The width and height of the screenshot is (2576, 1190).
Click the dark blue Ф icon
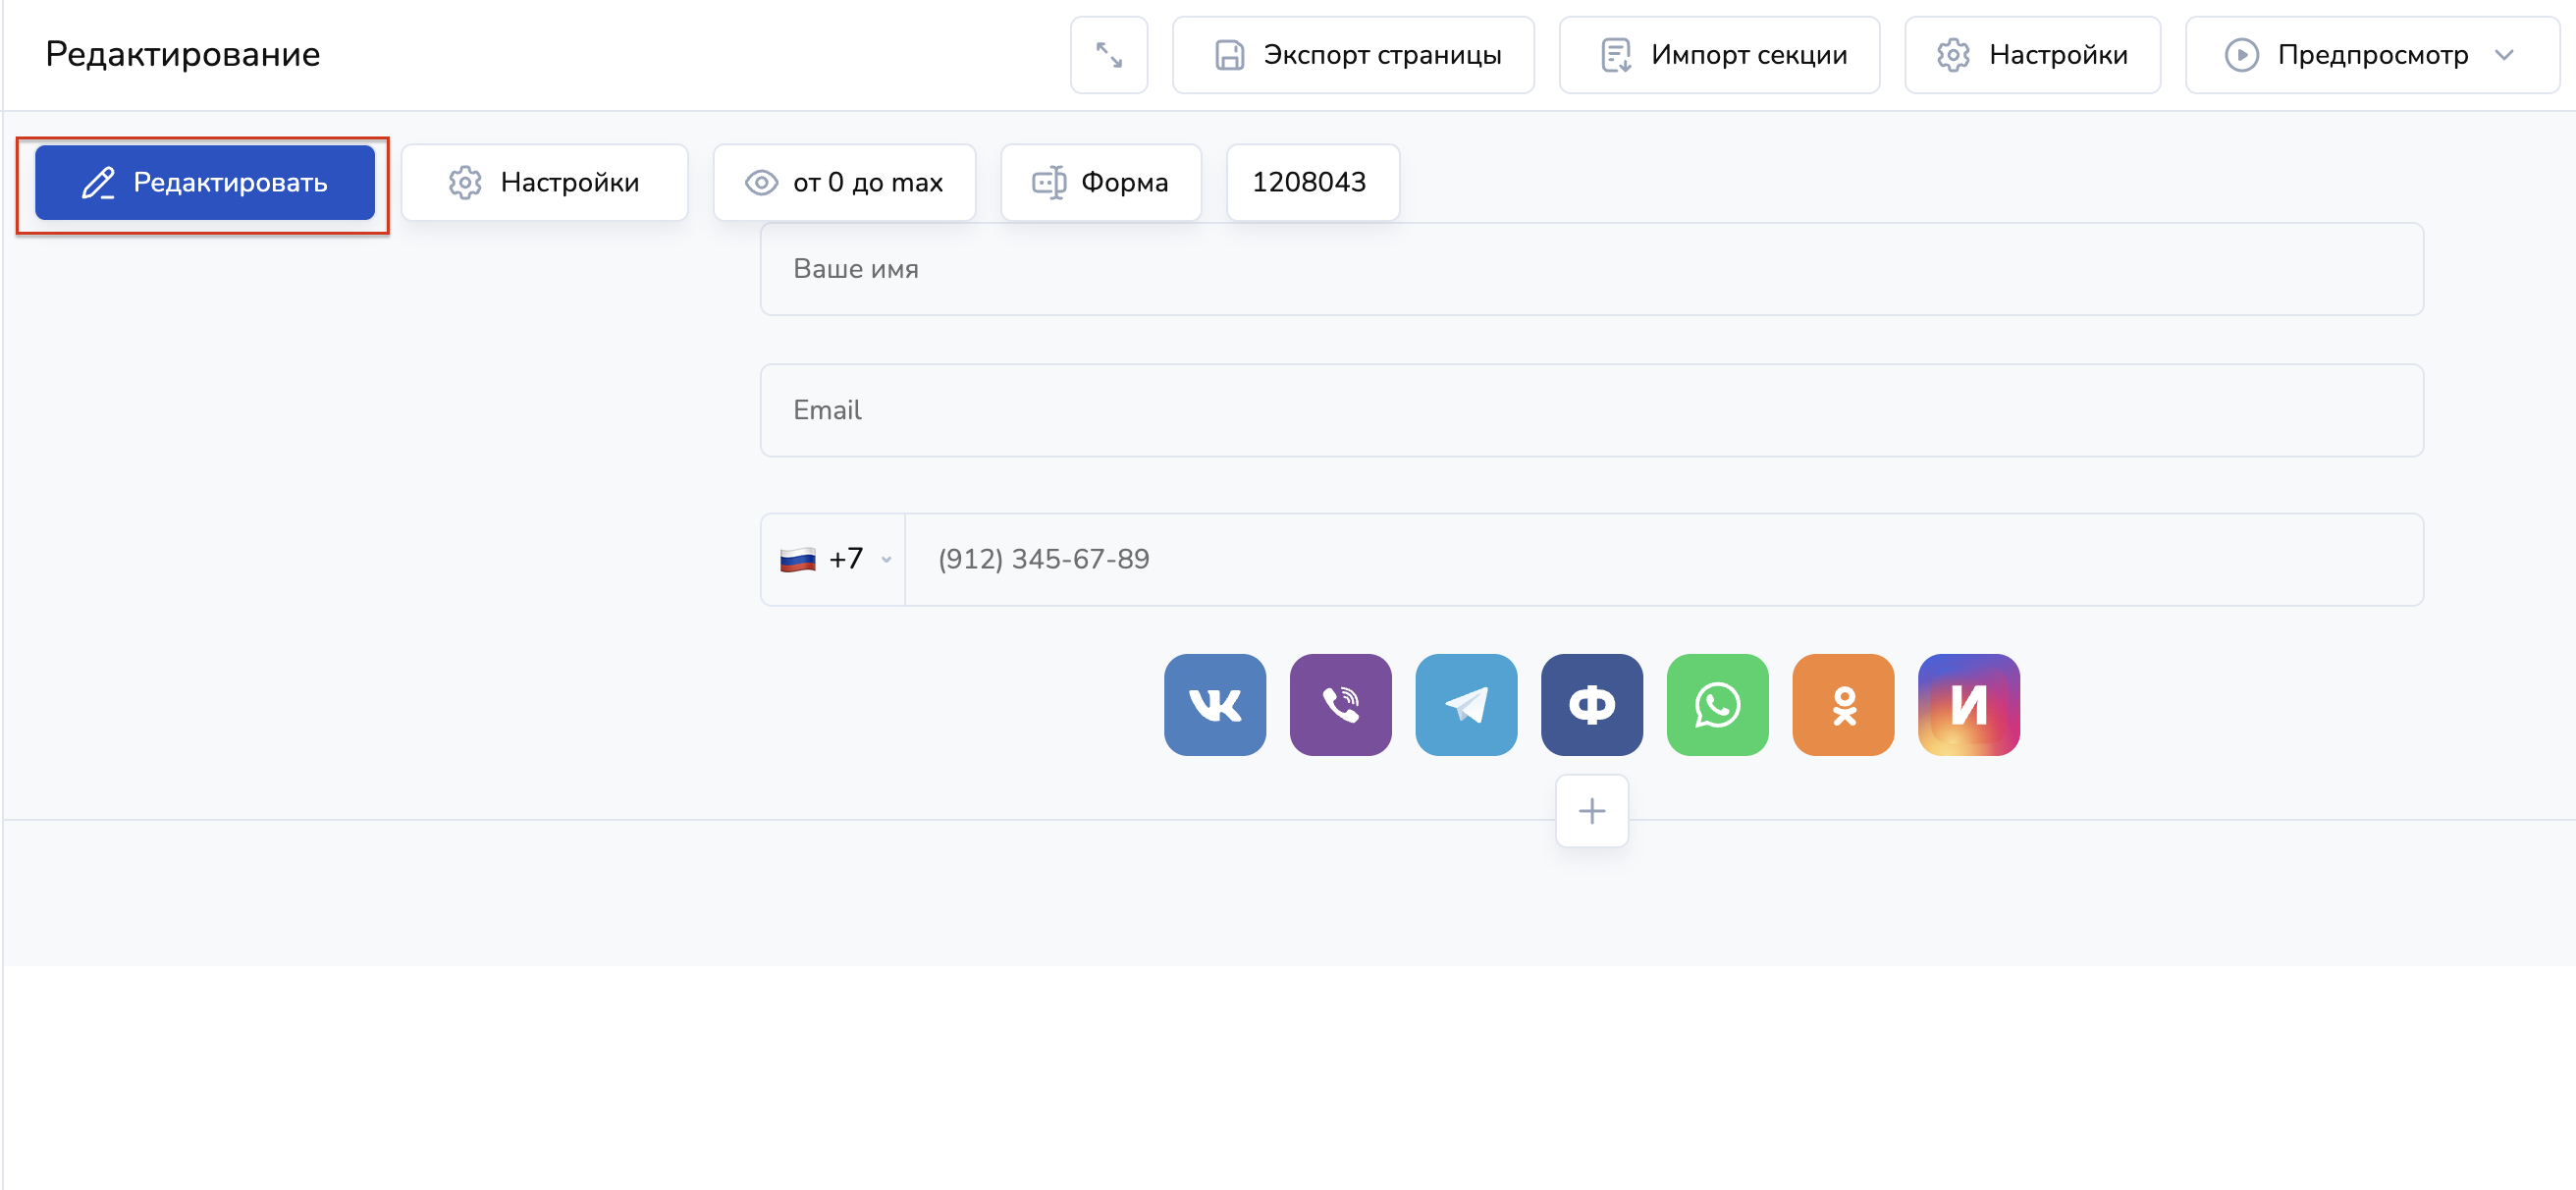(x=1591, y=705)
